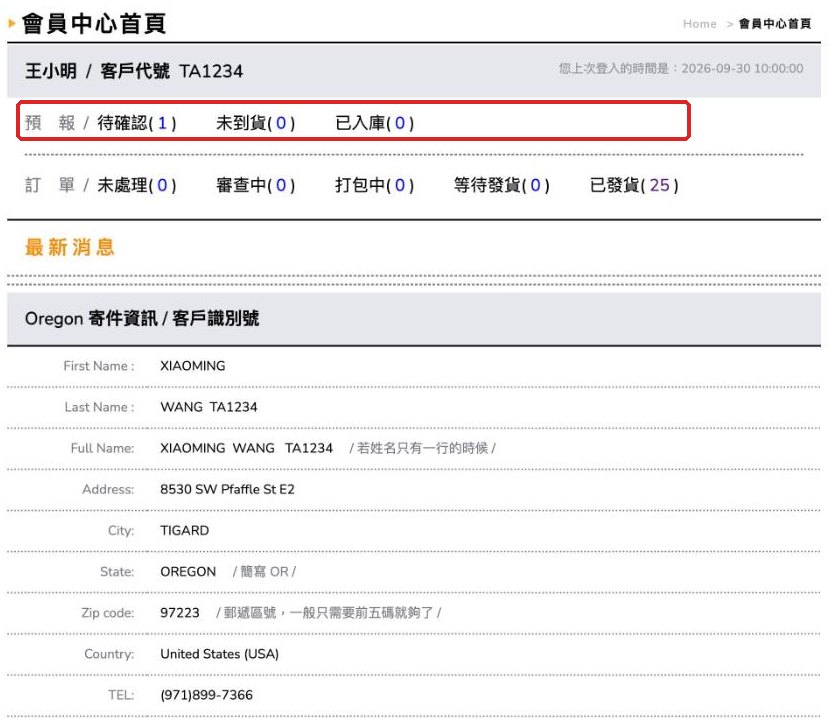Click the customer code TA1234 in header
Image resolution: width=830 pixels, height=728 pixels.
pos(211,71)
